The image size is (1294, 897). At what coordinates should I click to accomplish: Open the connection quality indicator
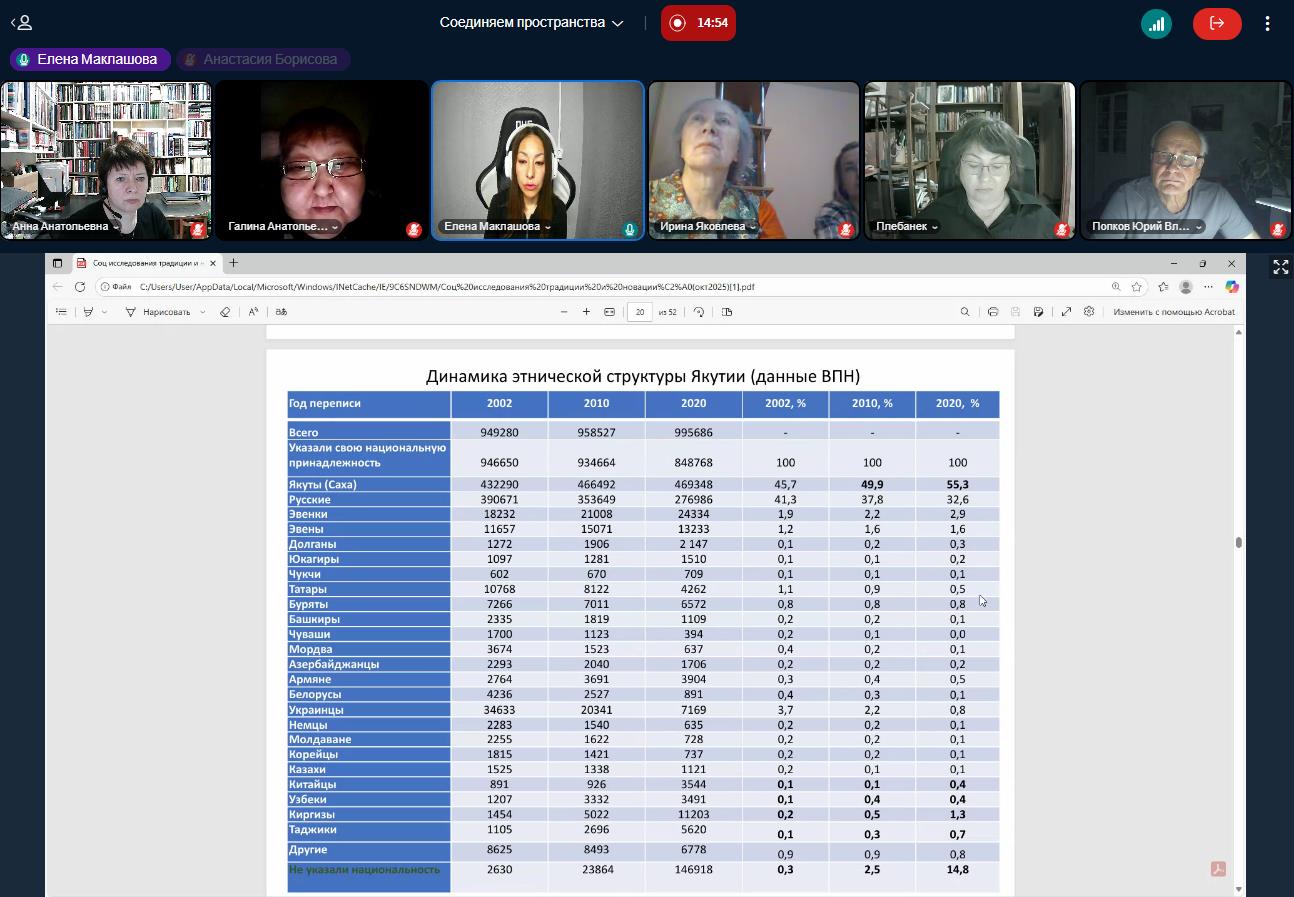(x=1156, y=23)
